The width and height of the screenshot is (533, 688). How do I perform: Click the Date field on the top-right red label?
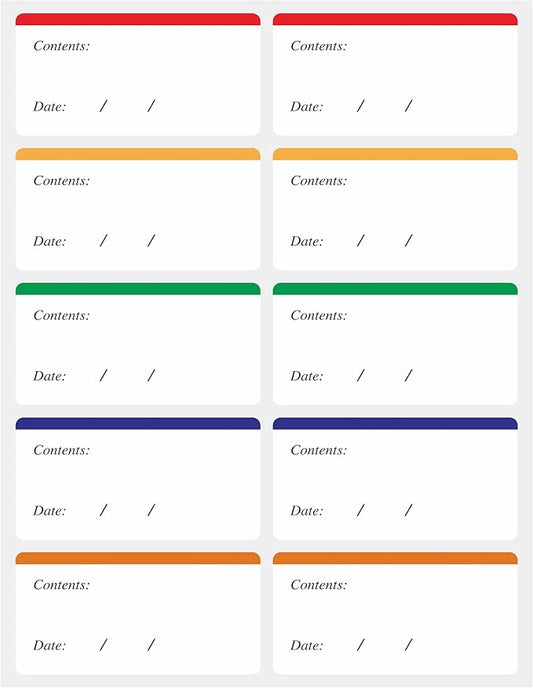coord(307,107)
